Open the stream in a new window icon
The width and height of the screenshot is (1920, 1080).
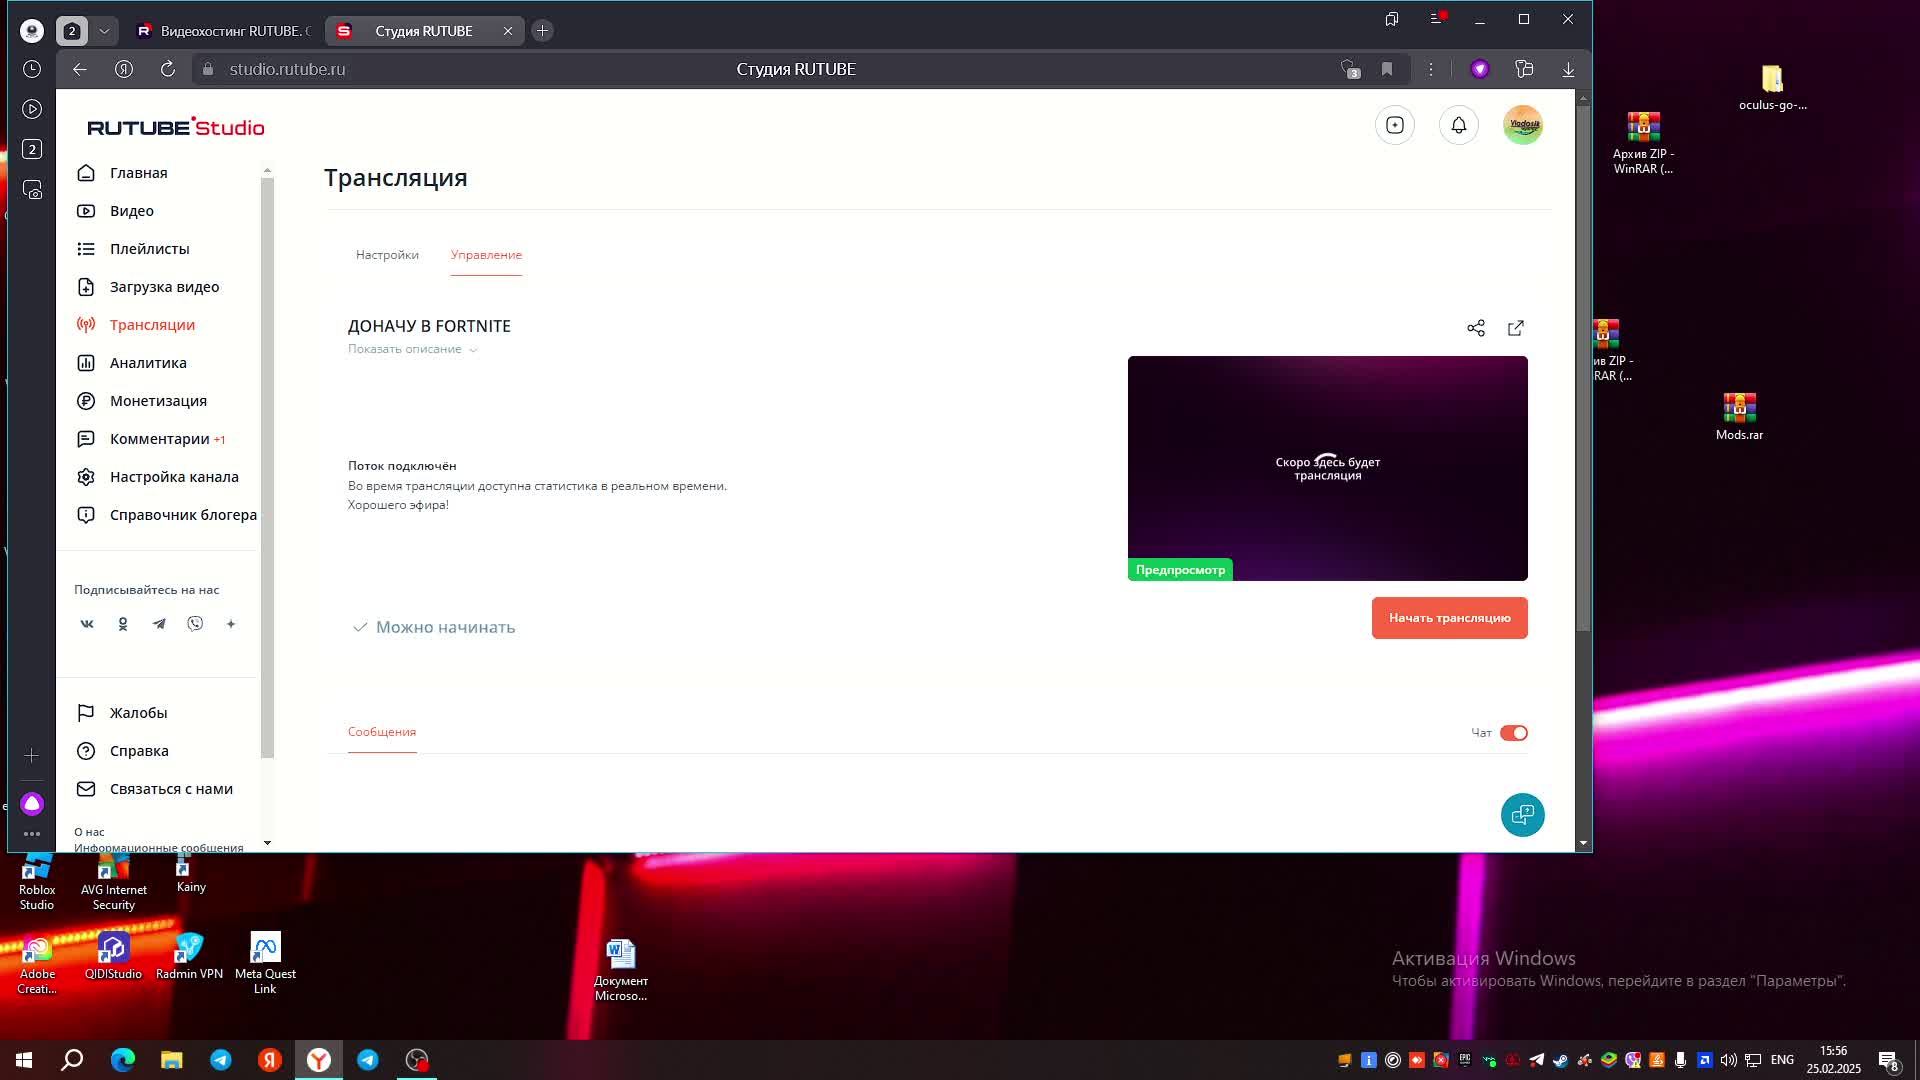click(1515, 328)
